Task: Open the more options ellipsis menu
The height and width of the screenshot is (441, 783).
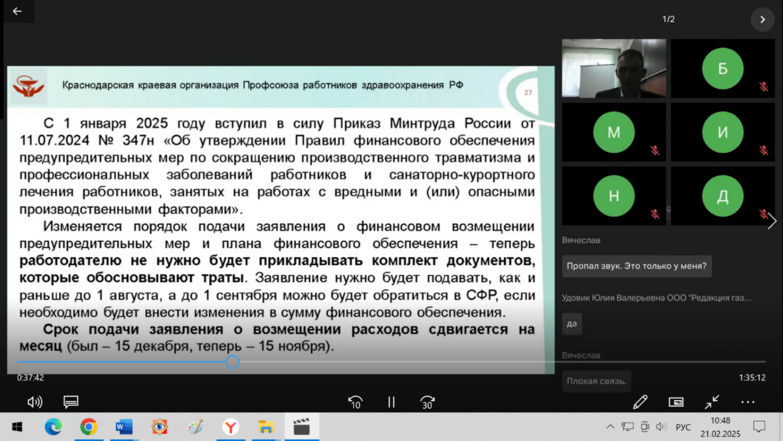Action: pyautogui.click(x=748, y=402)
